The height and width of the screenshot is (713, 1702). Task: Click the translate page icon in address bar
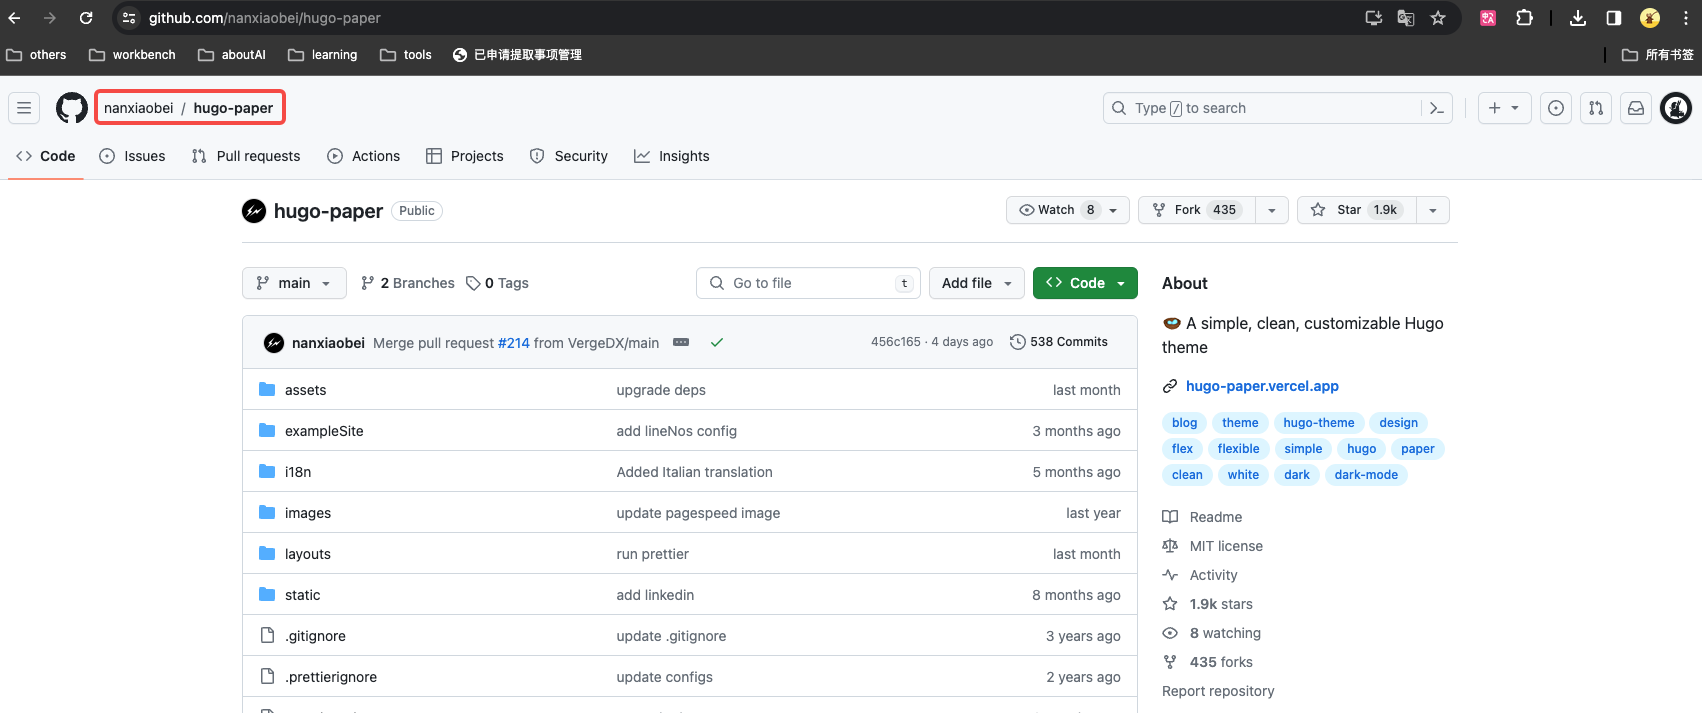click(x=1406, y=18)
